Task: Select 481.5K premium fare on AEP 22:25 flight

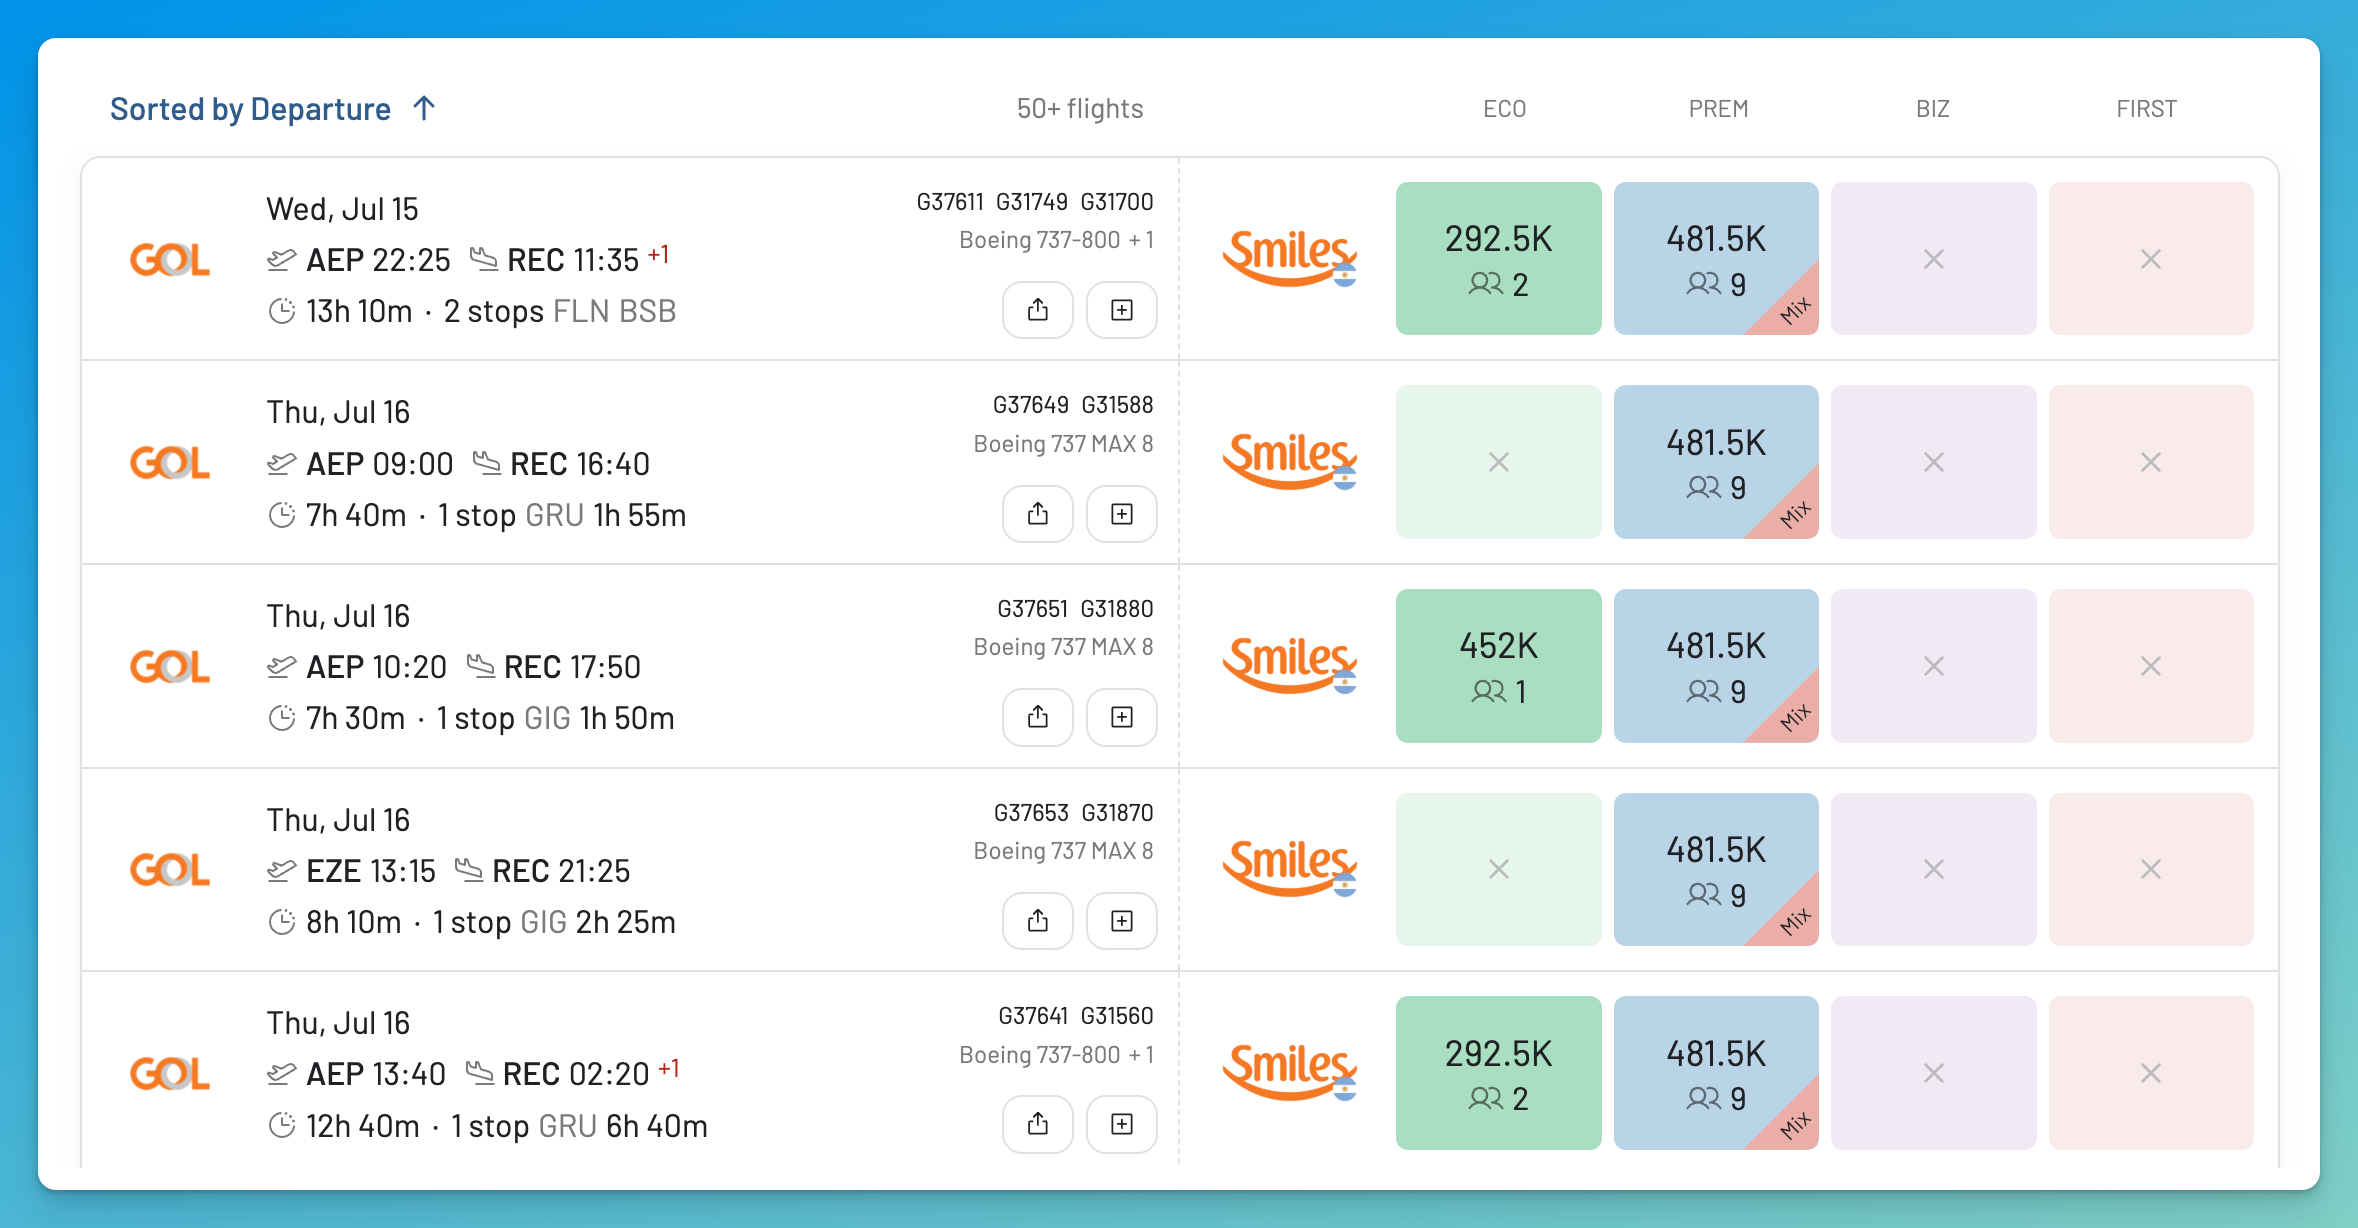Action: [x=1716, y=258]
